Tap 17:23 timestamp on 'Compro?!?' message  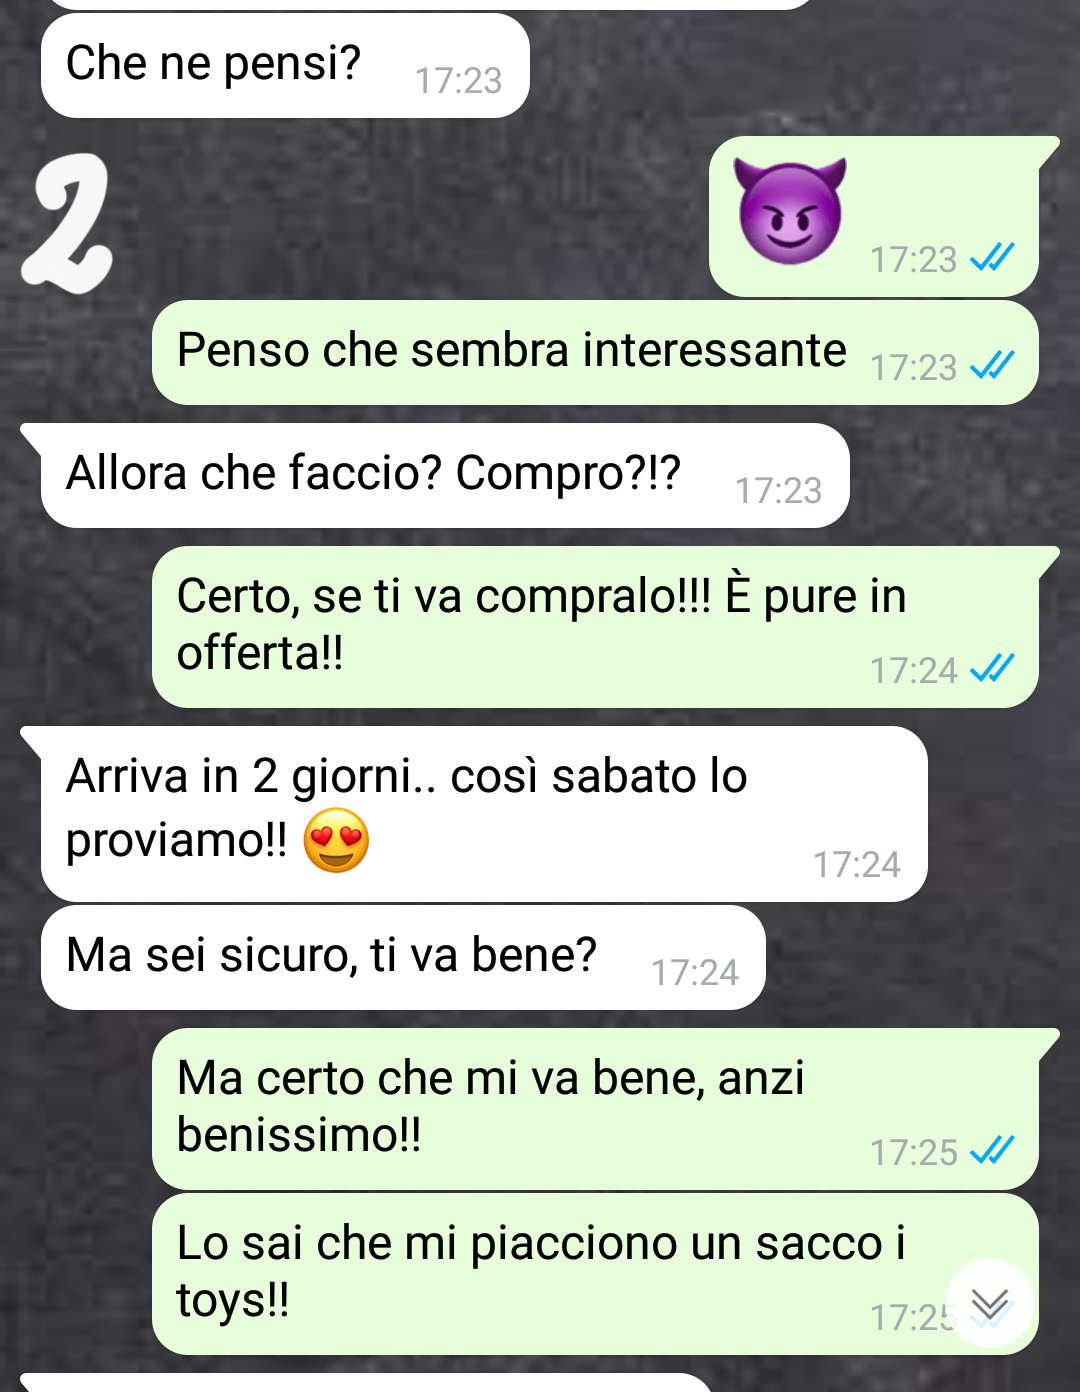[x=778, y=490]
